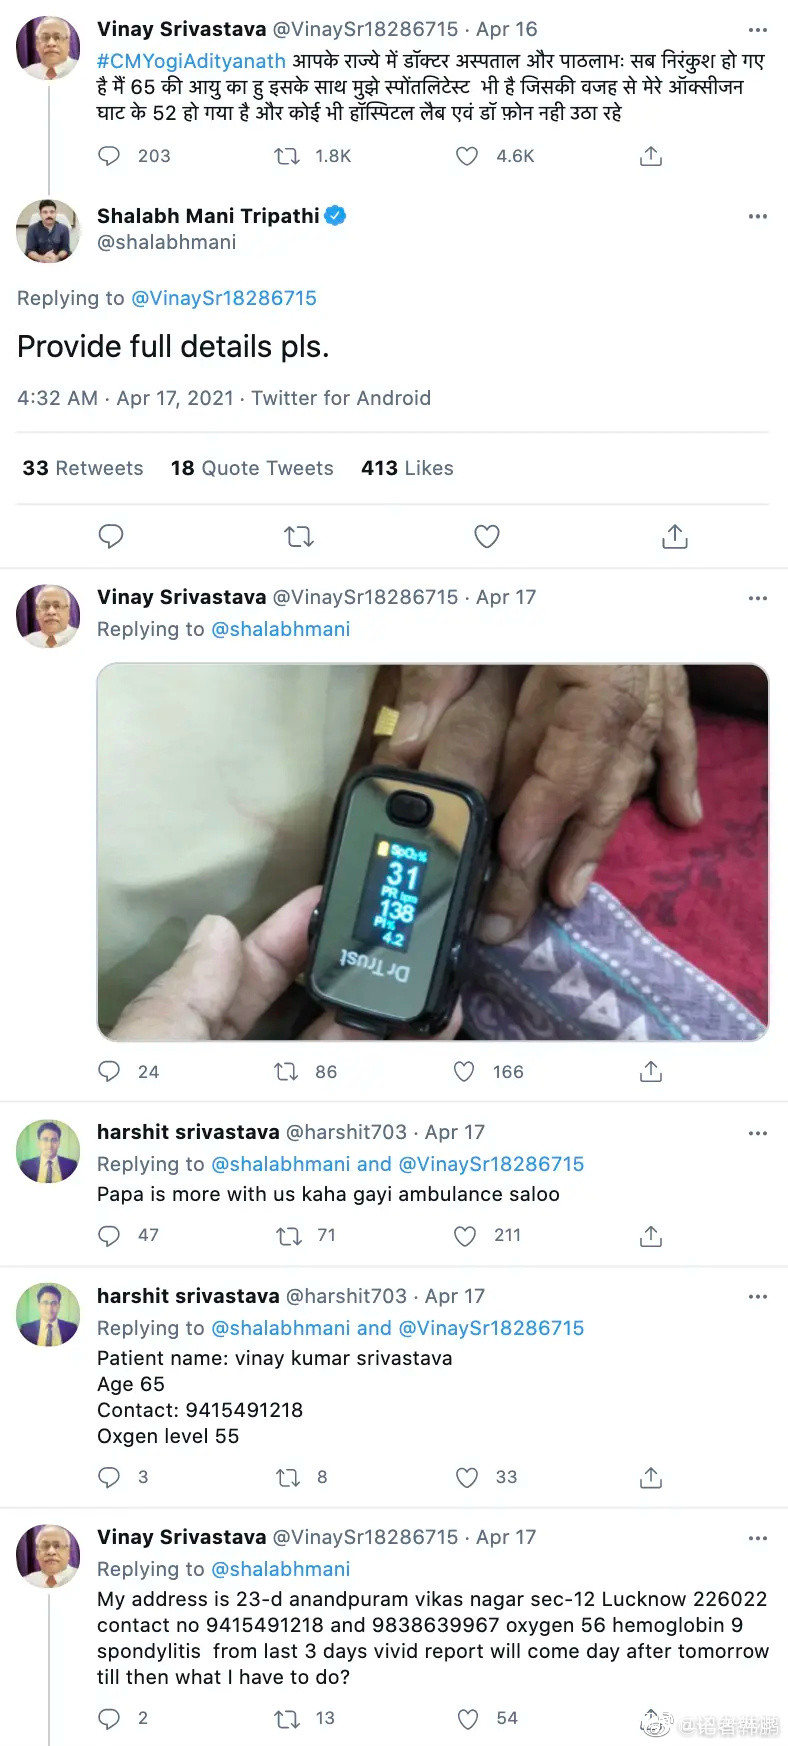Open more options for Shalabh Mani Tripathi's tweet

pos(758,216)
